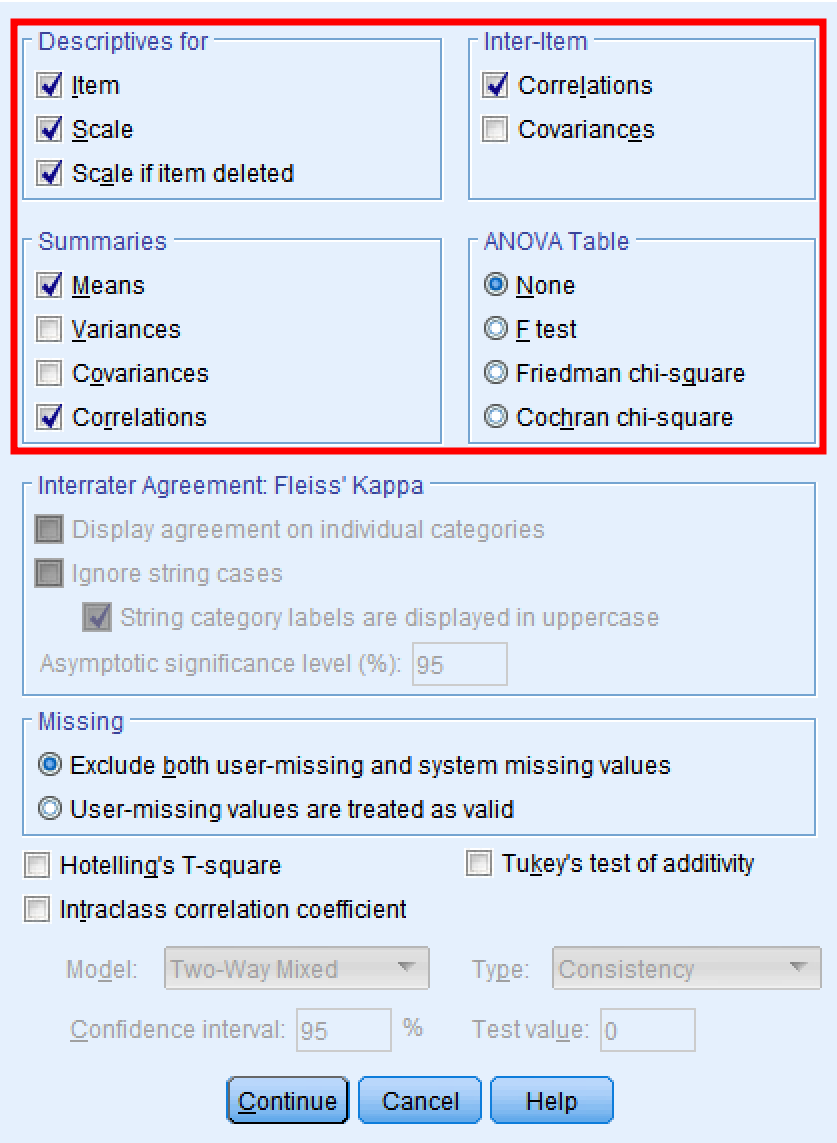Check Tukey's test of additivity
837x1143 pixels.
[x=479, y=864]
